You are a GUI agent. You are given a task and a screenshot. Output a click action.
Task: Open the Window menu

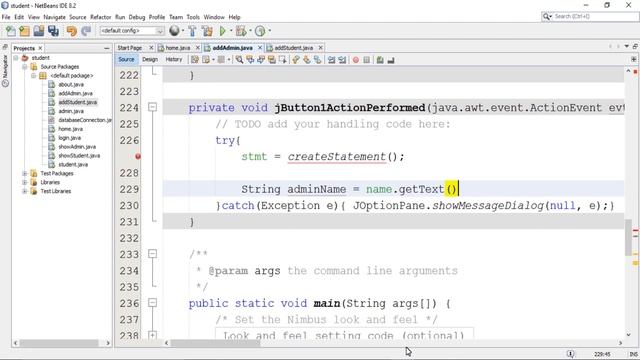pyautogui.click(x=214, y=17)
